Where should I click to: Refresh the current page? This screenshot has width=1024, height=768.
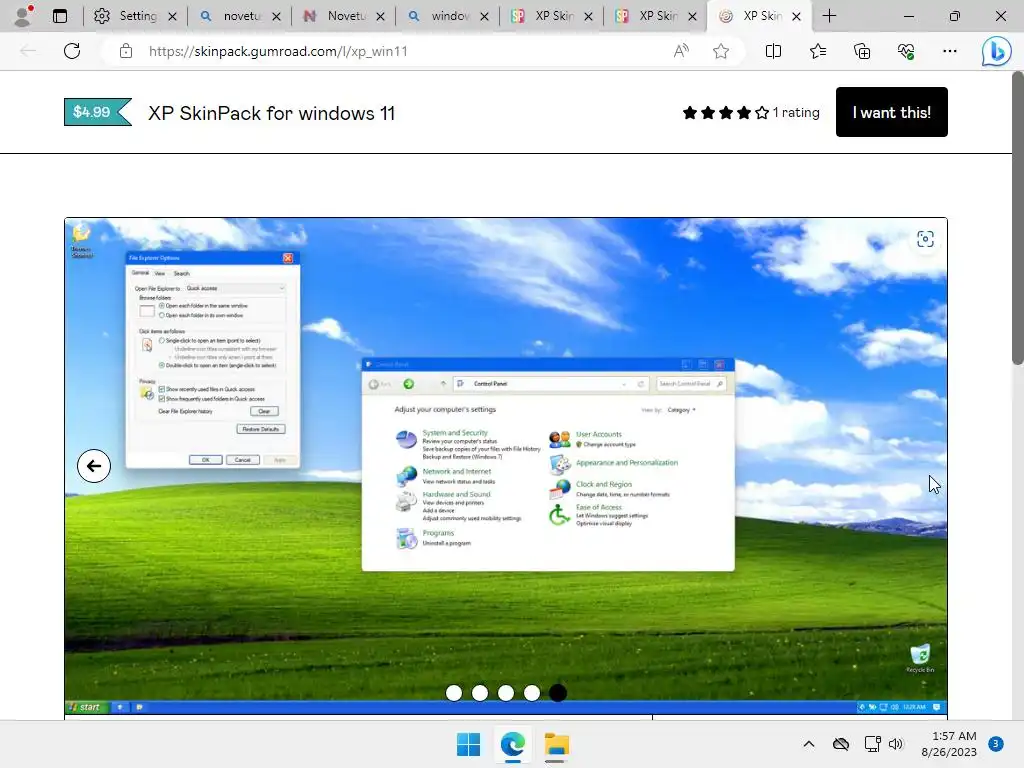coord(72,51)
